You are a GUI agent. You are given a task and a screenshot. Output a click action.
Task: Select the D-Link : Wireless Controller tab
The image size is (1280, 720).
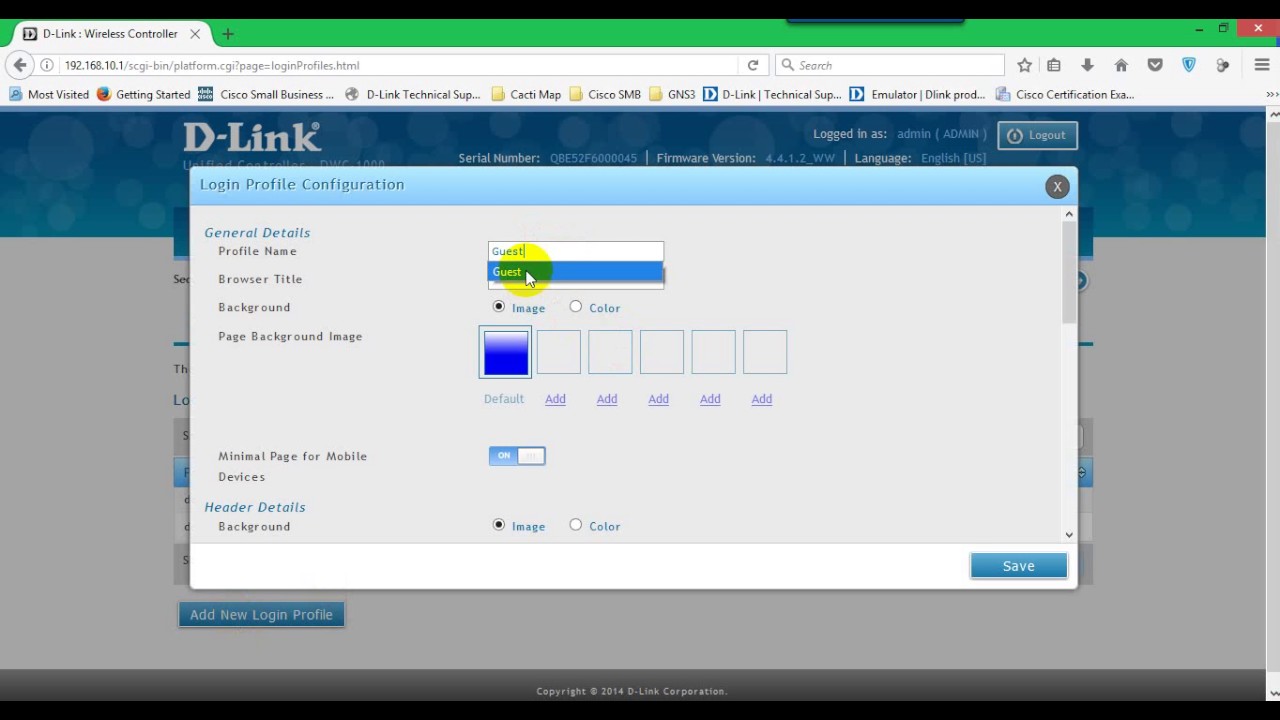pyautogui.click(x=110, y=34)
